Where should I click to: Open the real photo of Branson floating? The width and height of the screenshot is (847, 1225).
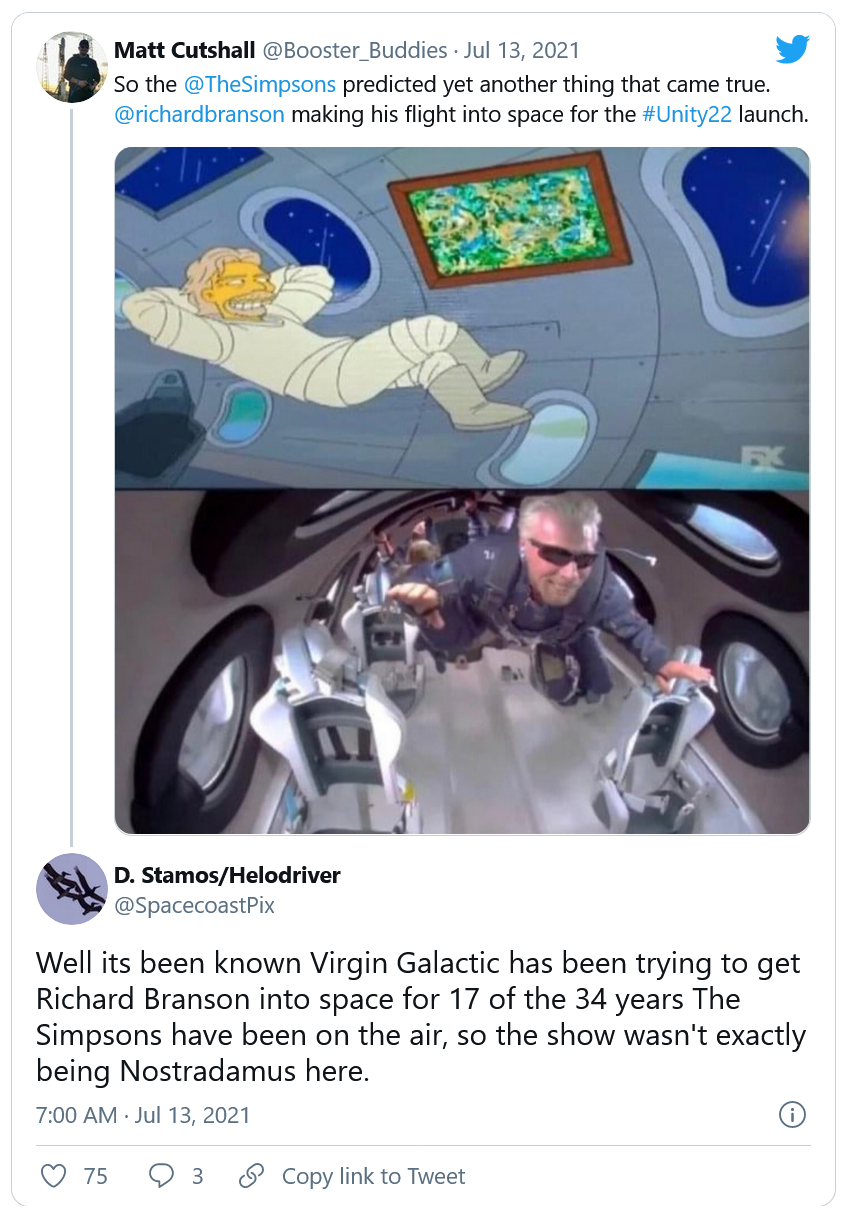tap(462, 660)
